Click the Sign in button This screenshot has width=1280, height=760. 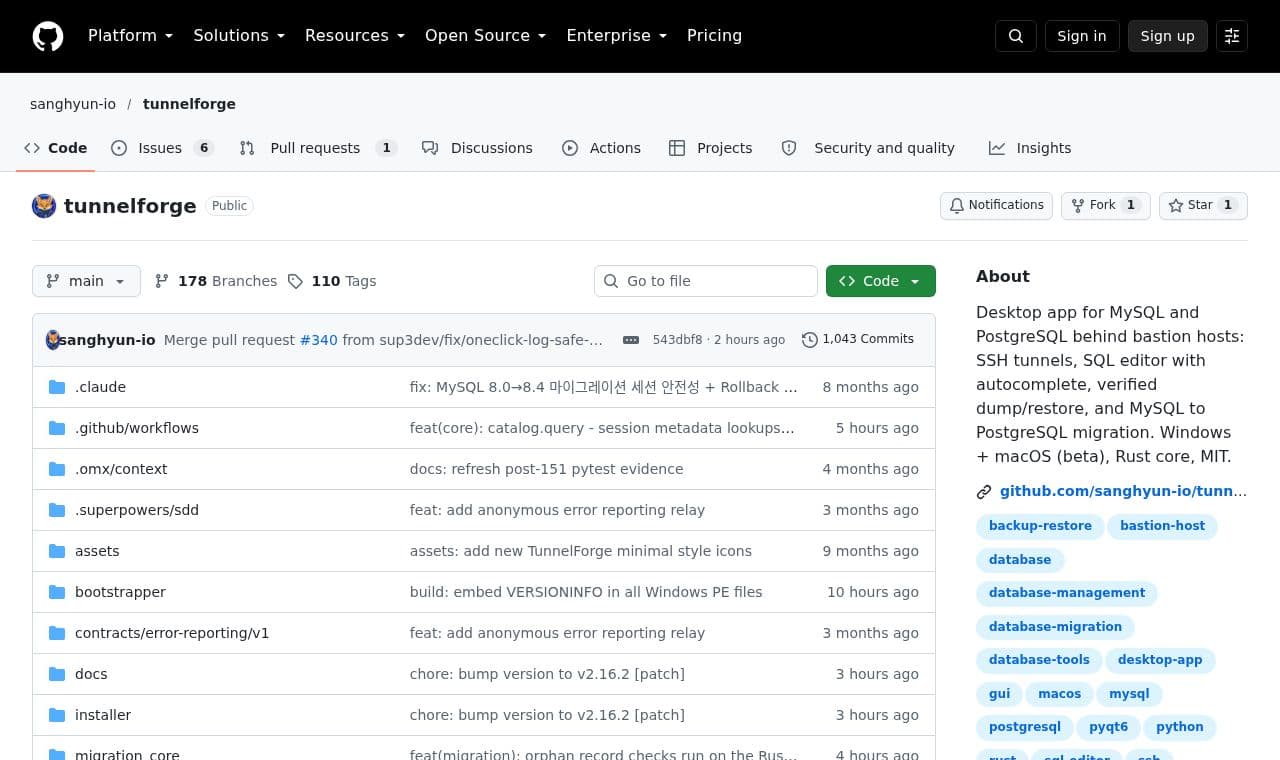[1082, 36]
